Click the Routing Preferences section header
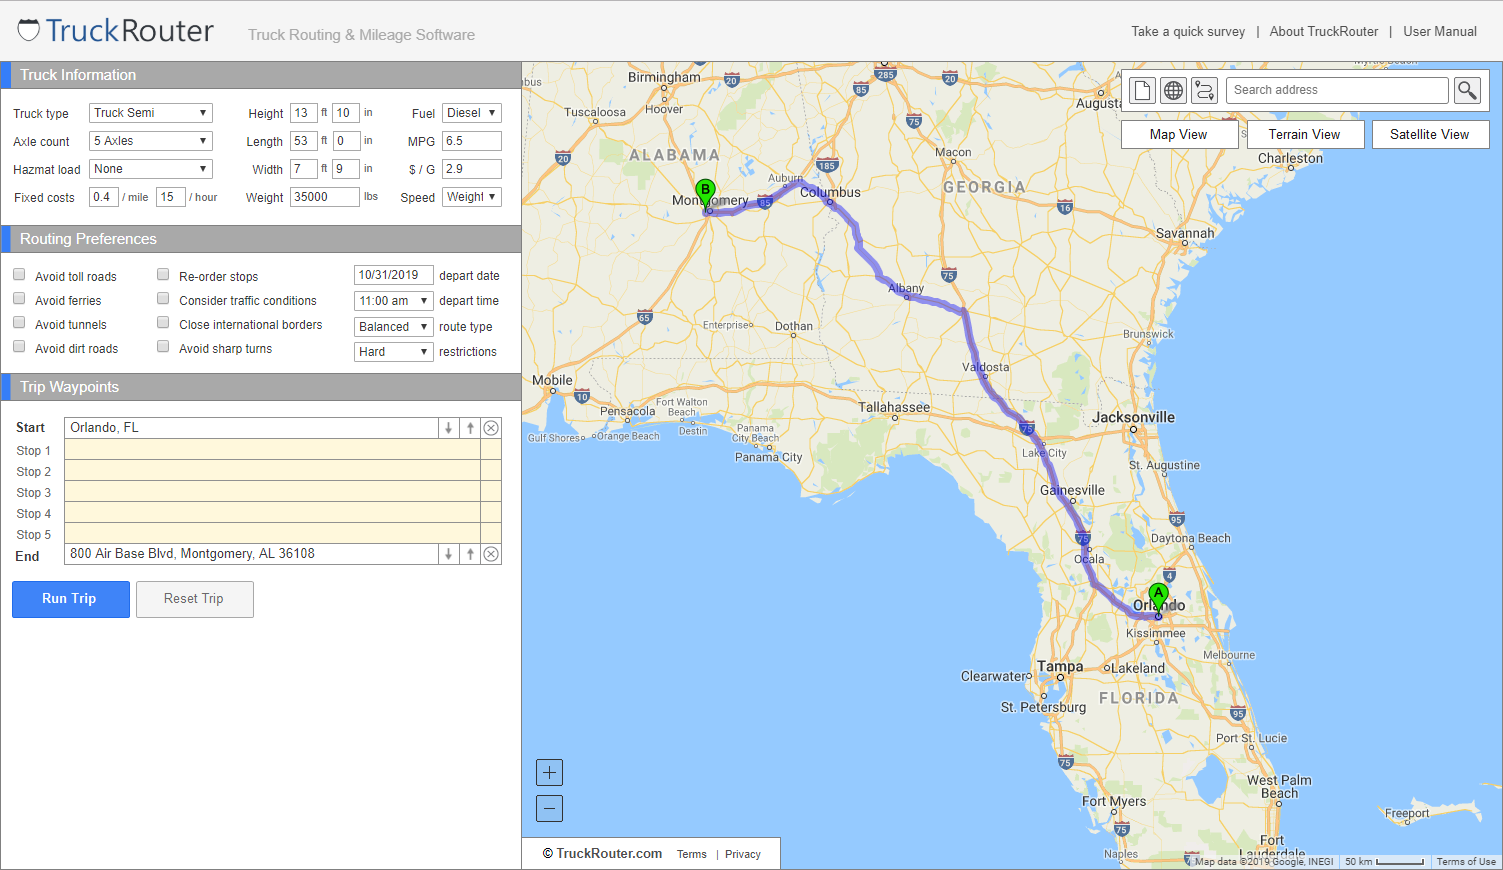 (x=261, y=239)
